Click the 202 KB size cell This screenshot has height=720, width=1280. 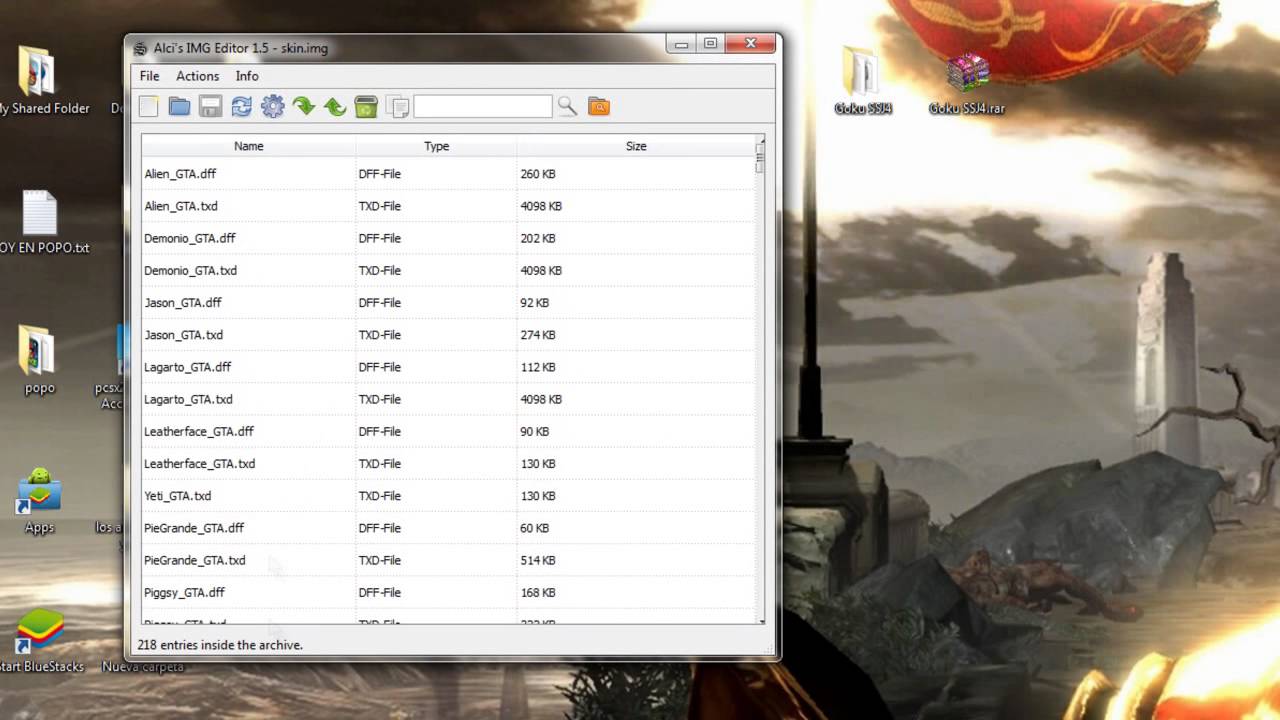click(538, 238)
